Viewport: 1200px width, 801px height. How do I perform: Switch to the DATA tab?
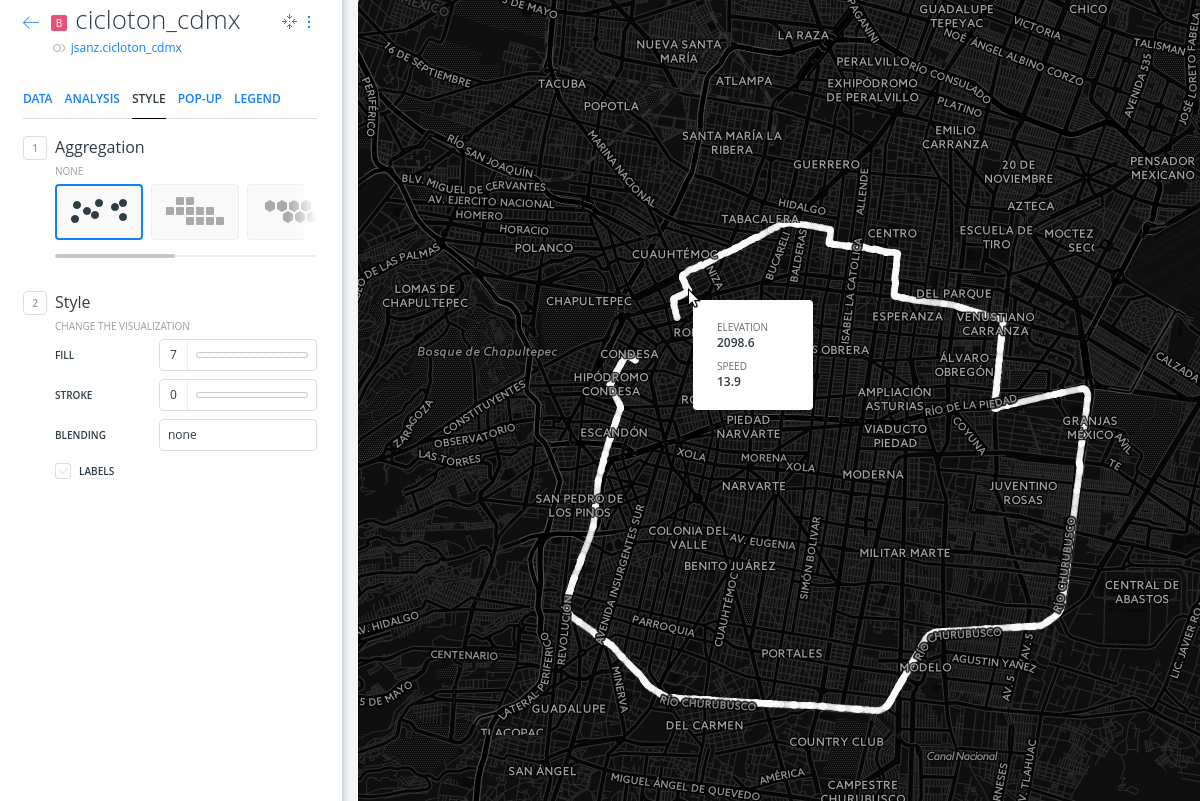(x=38, y=99)
